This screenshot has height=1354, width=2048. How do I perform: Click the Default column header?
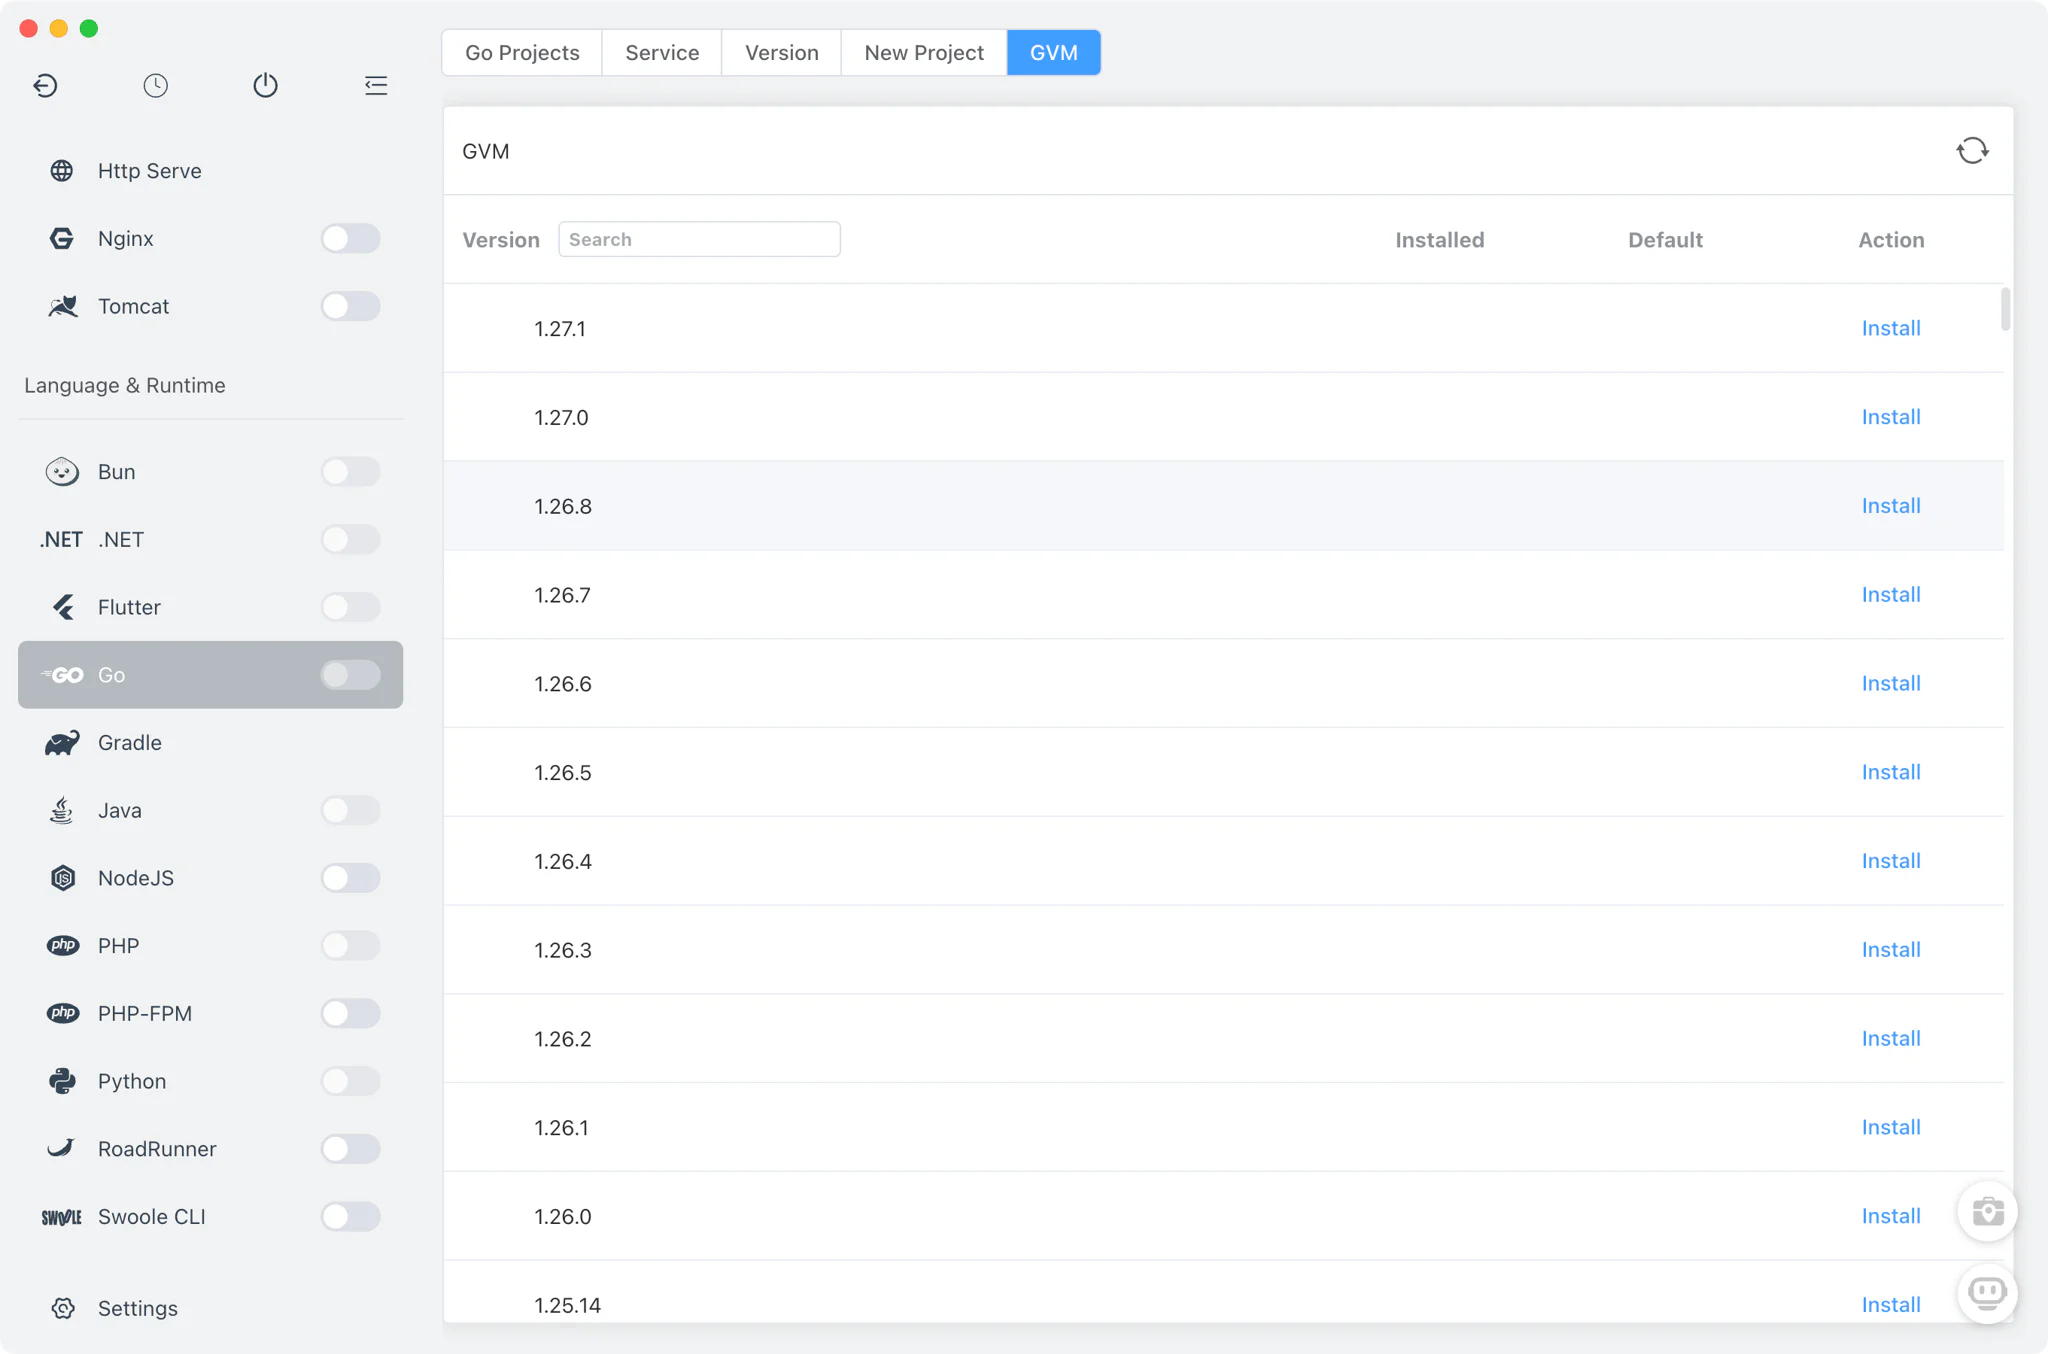coord(1665,240)
